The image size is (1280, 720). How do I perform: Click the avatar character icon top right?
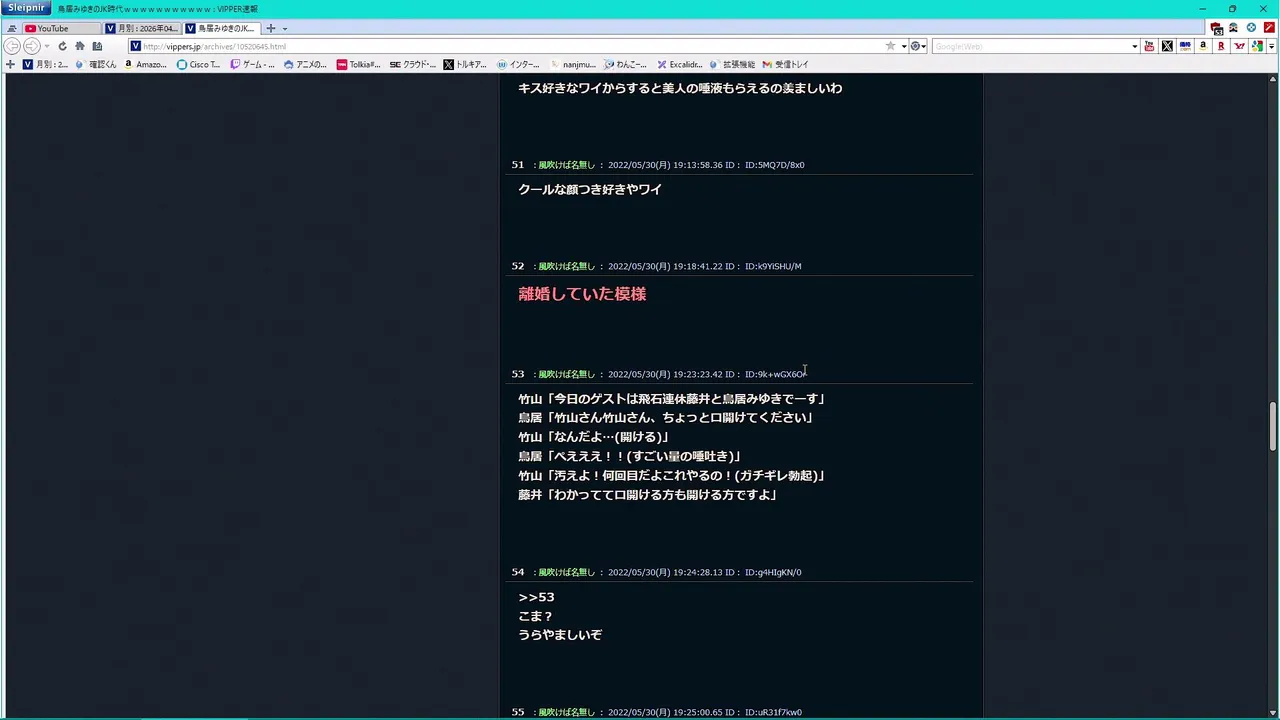point(1234,28)
